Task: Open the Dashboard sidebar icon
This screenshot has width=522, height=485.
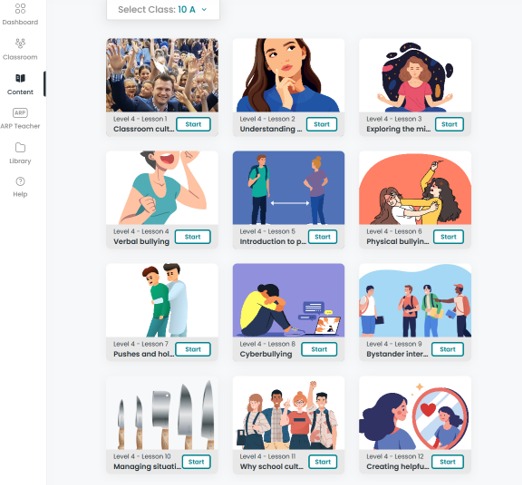Action: coord(20,9)
